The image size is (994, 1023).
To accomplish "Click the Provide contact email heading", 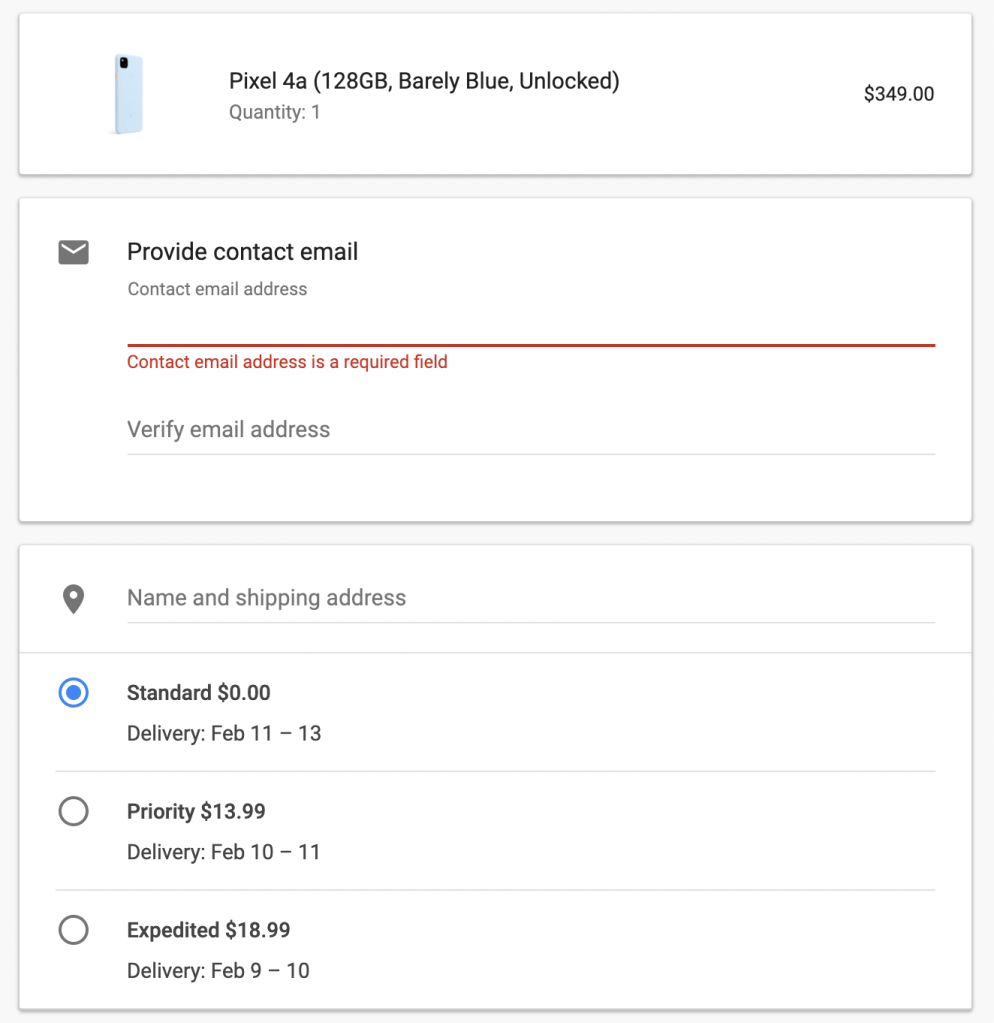I will [242, 252].
